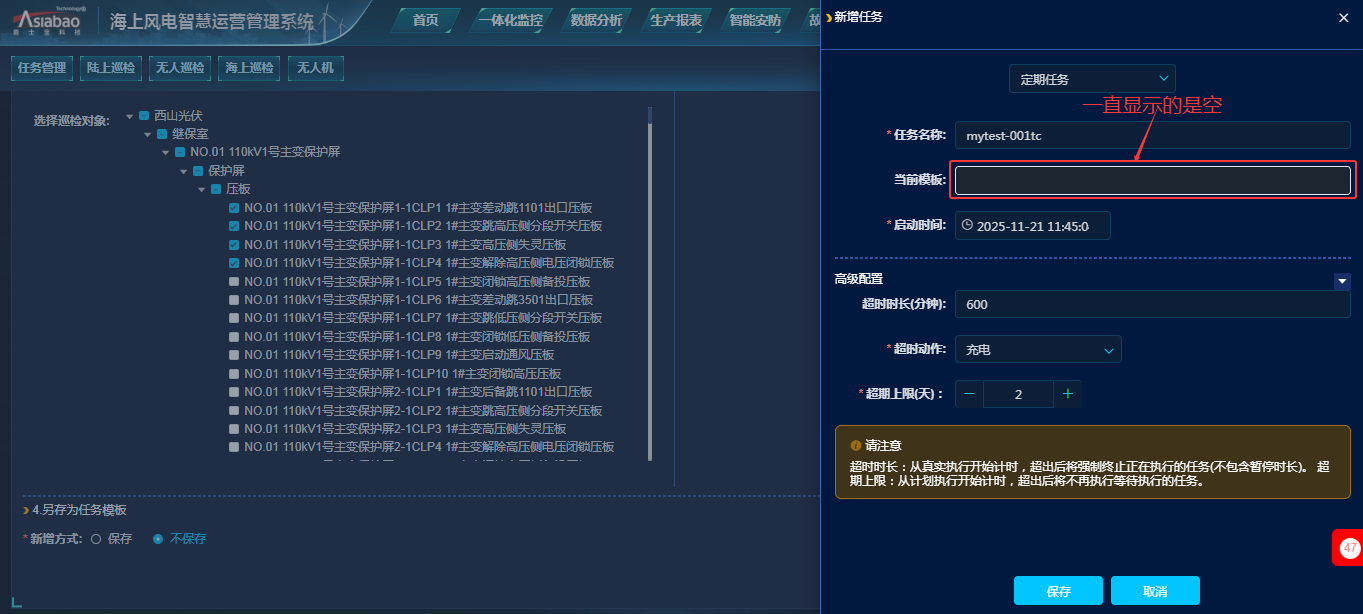
Task: Open the 数据分析 top menu tab
Action: click(595, 20)
